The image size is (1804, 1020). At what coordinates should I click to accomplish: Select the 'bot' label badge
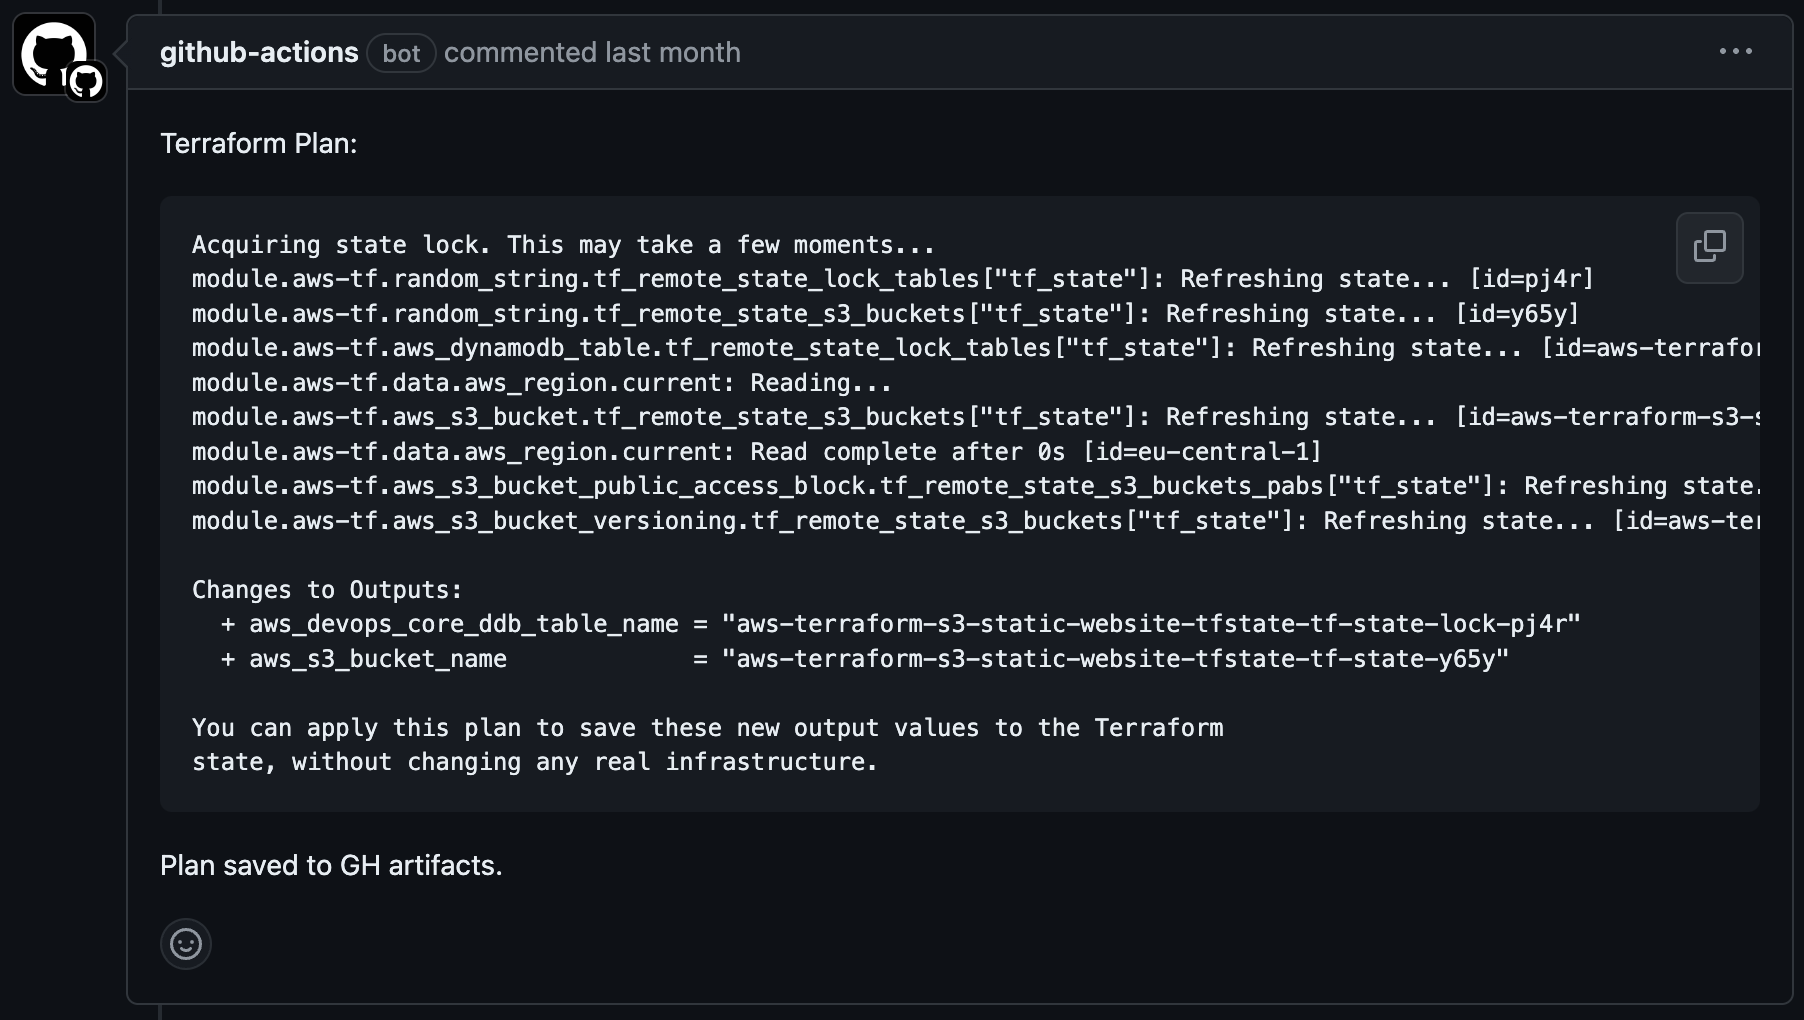point(401,53)
